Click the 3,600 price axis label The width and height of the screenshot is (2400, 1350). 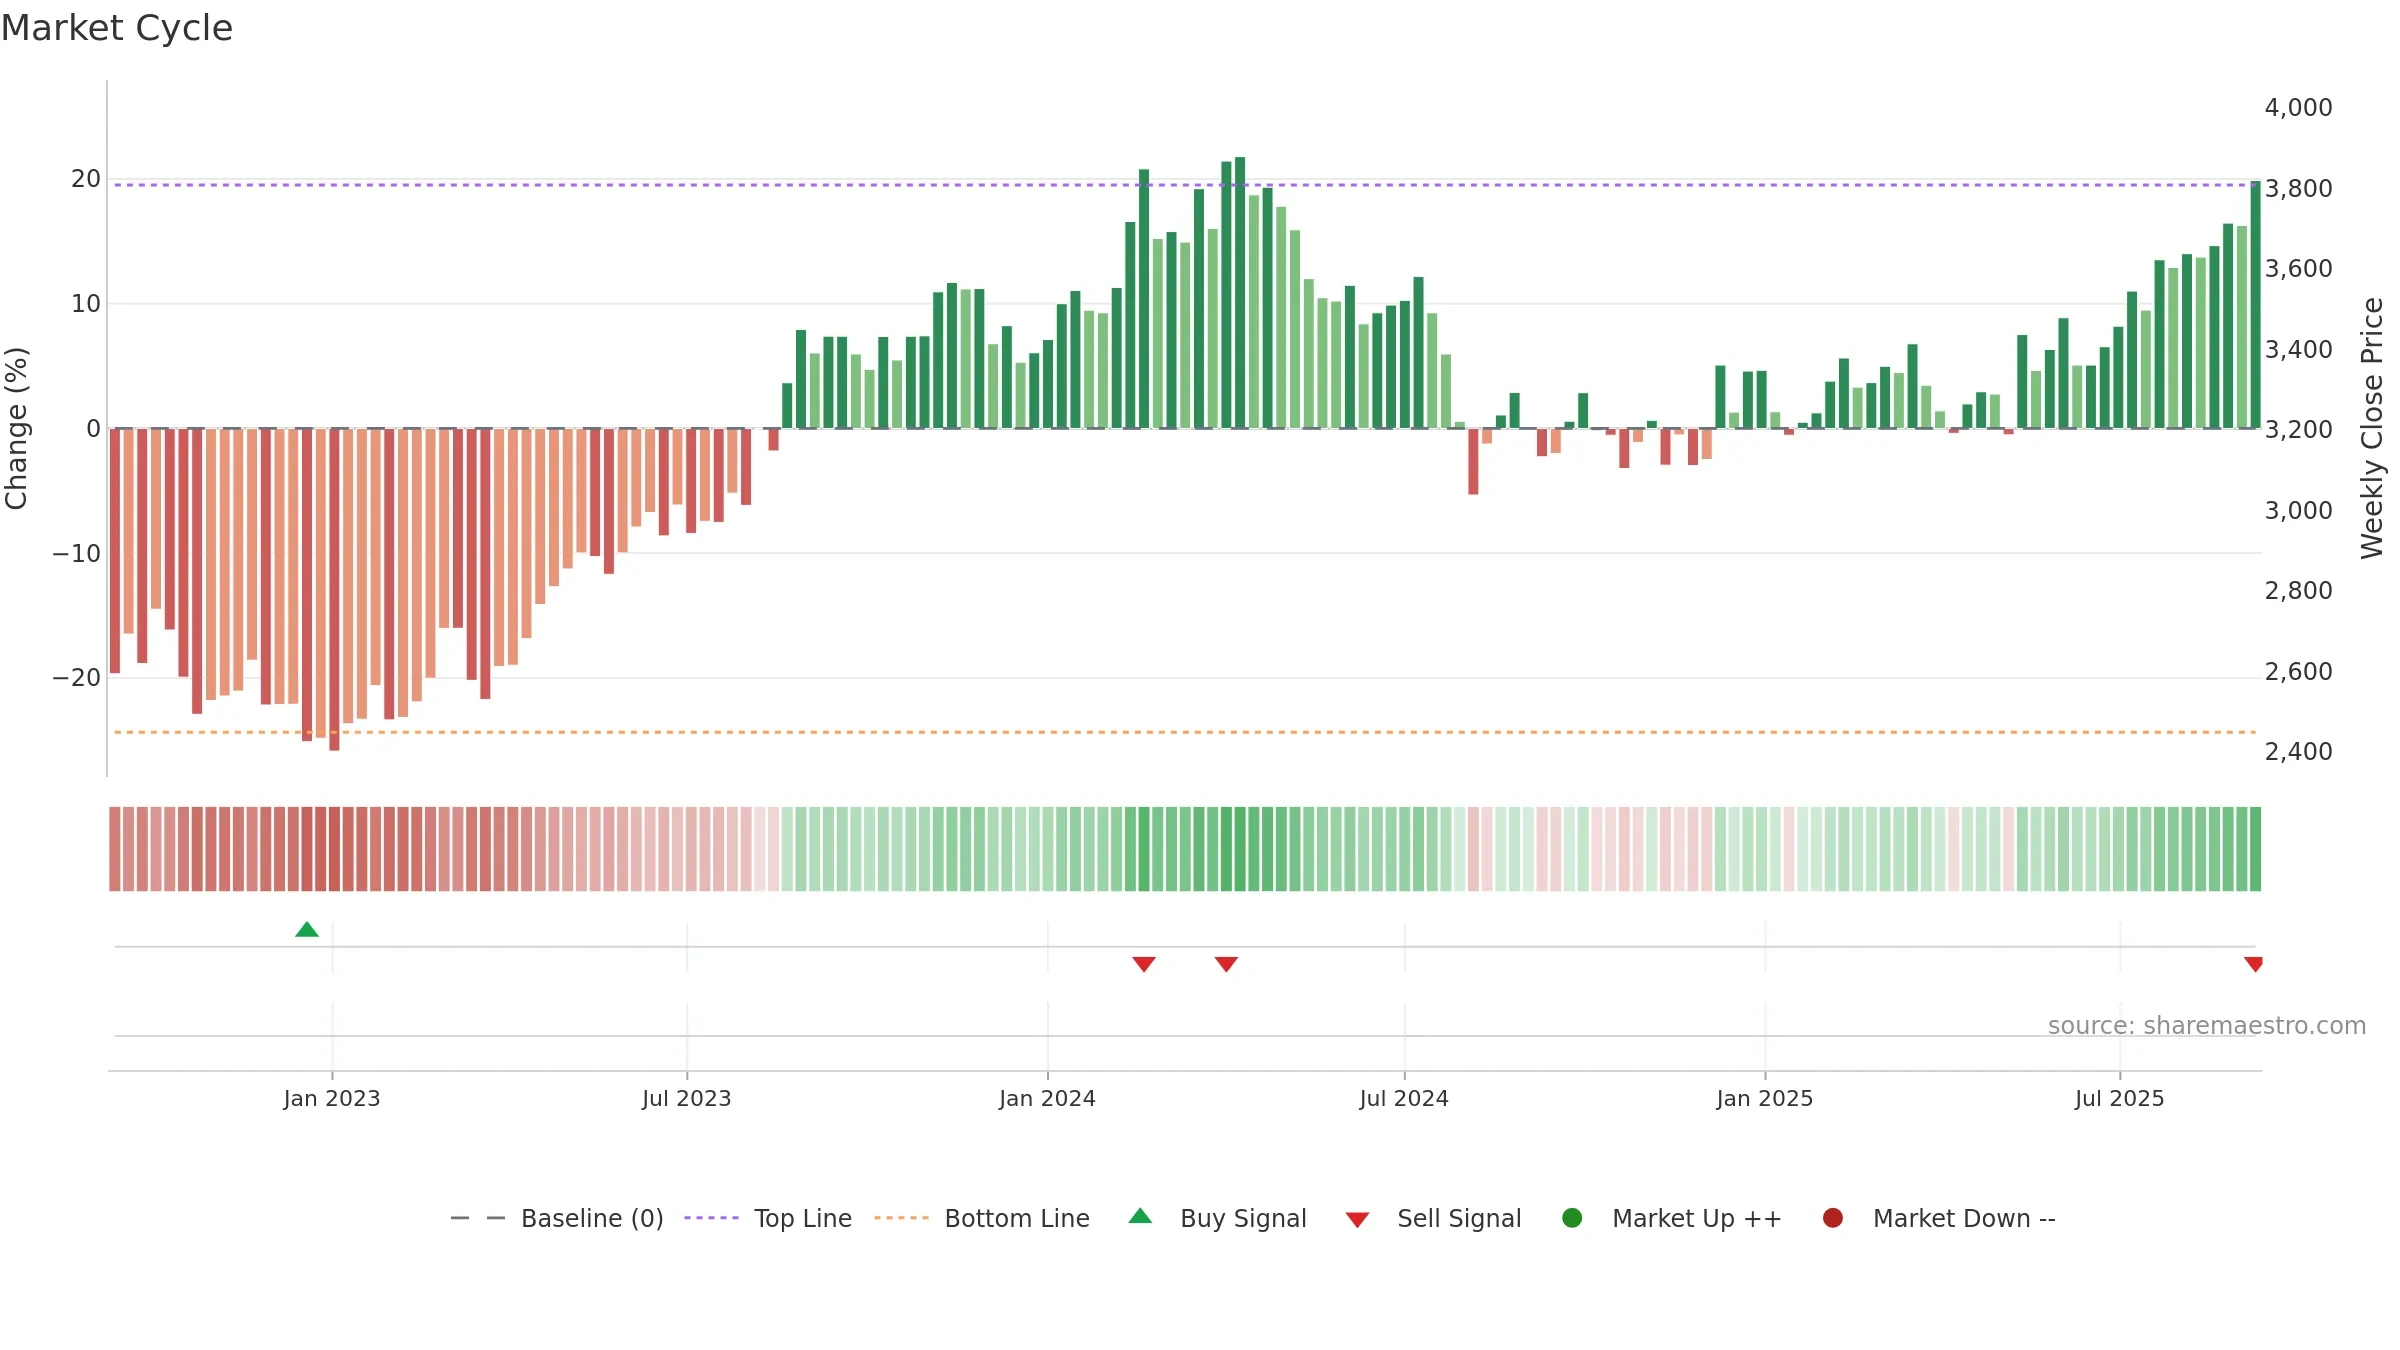coord(2298,269)
